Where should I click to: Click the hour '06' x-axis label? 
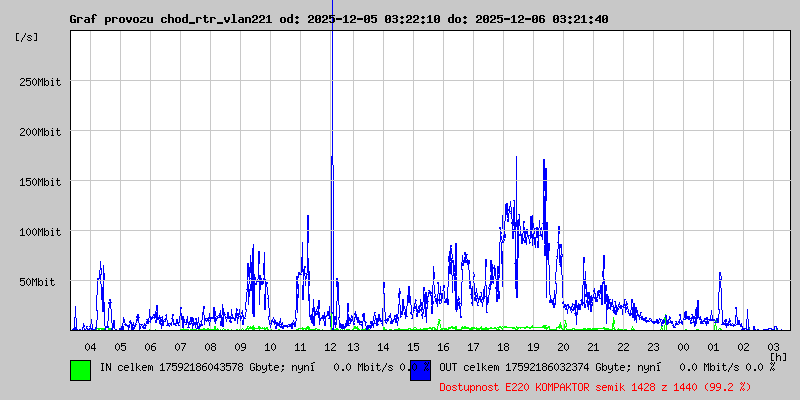pos(151,347)
